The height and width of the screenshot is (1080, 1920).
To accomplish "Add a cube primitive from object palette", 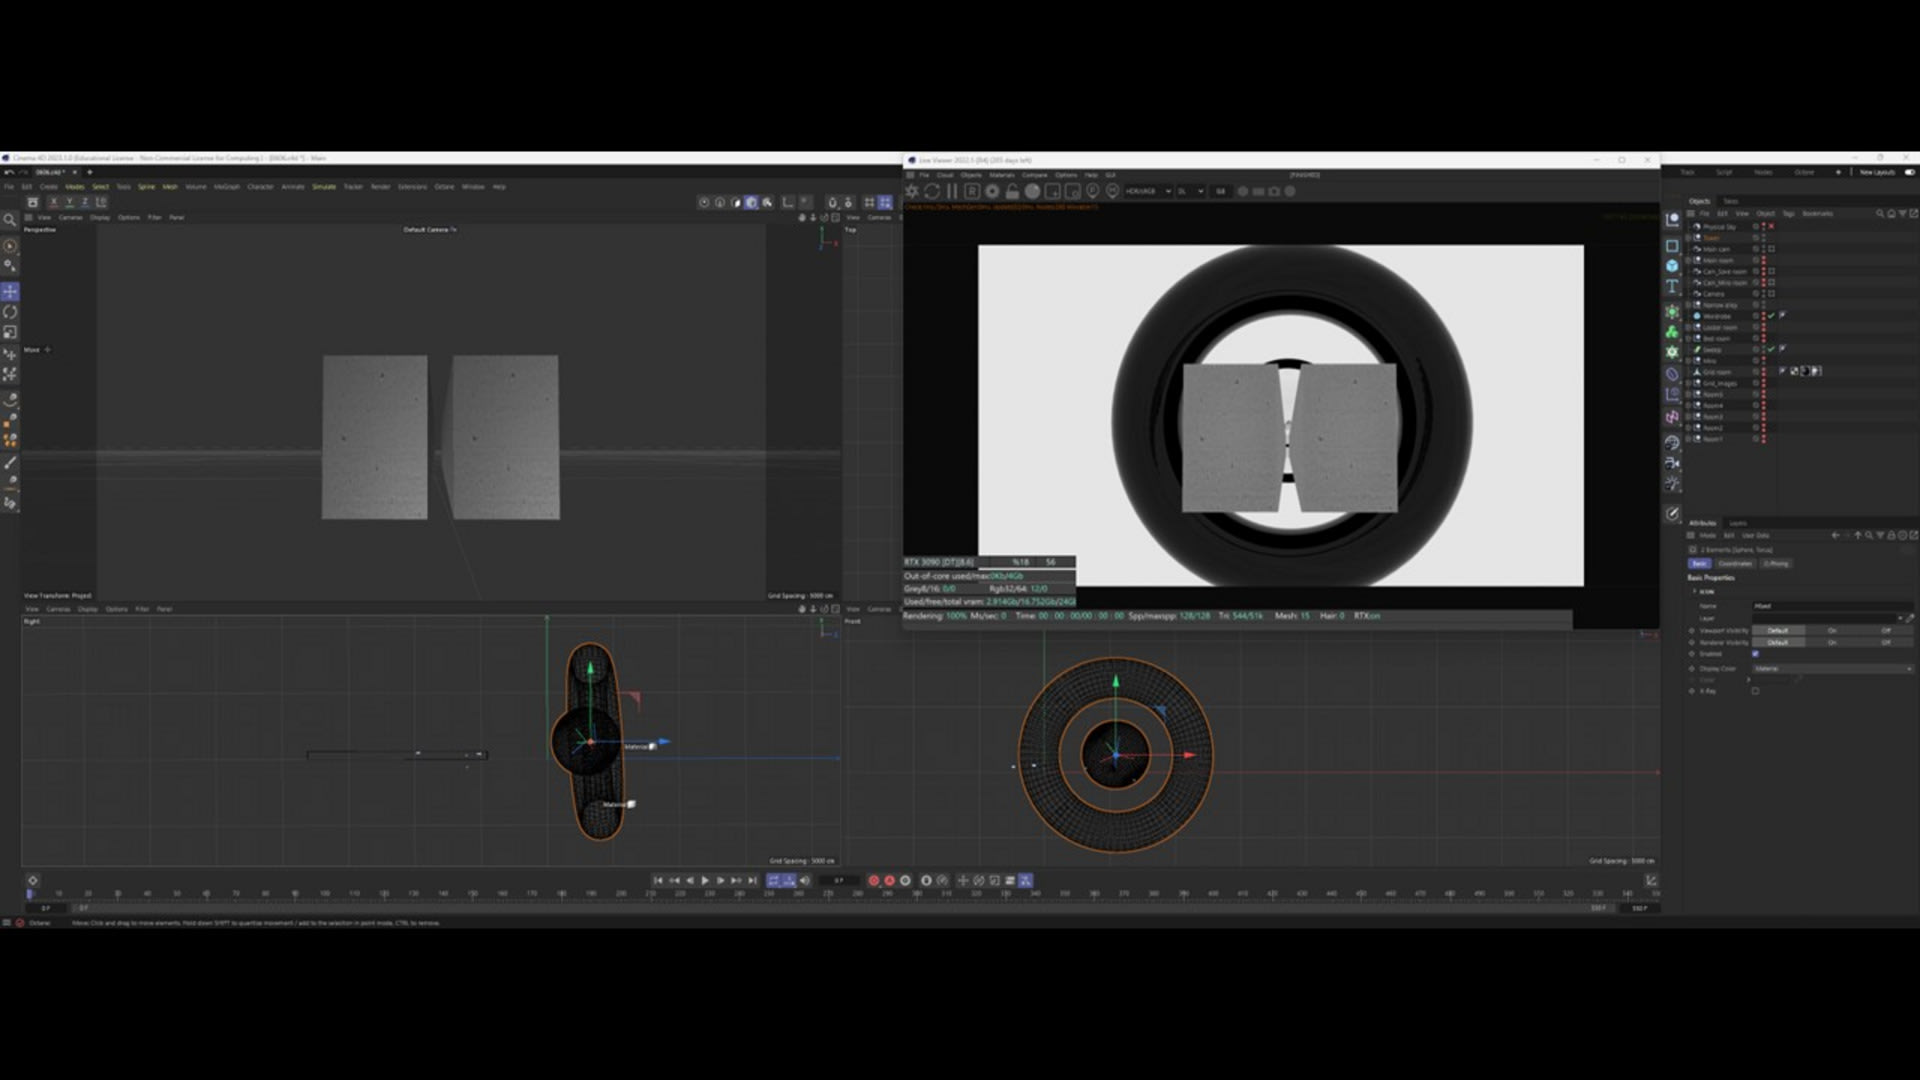I will 1672,266.
